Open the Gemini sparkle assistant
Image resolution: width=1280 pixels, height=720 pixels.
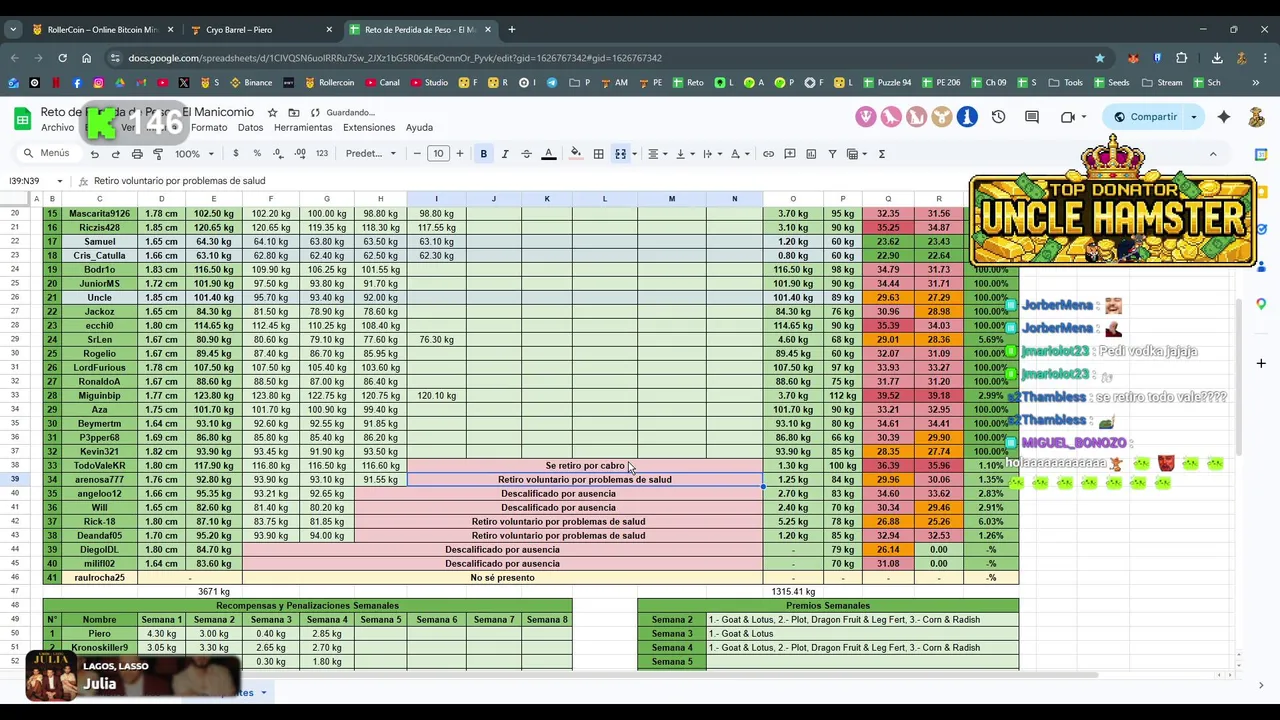(1224, 117)
